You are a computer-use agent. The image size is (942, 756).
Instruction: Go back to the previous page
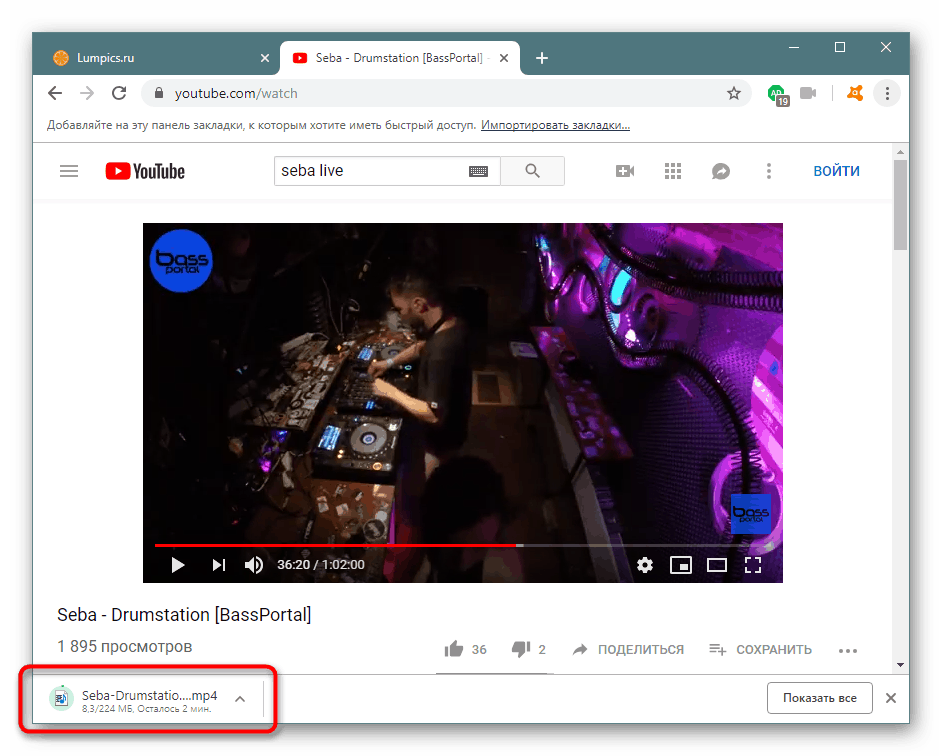[55, 93]
